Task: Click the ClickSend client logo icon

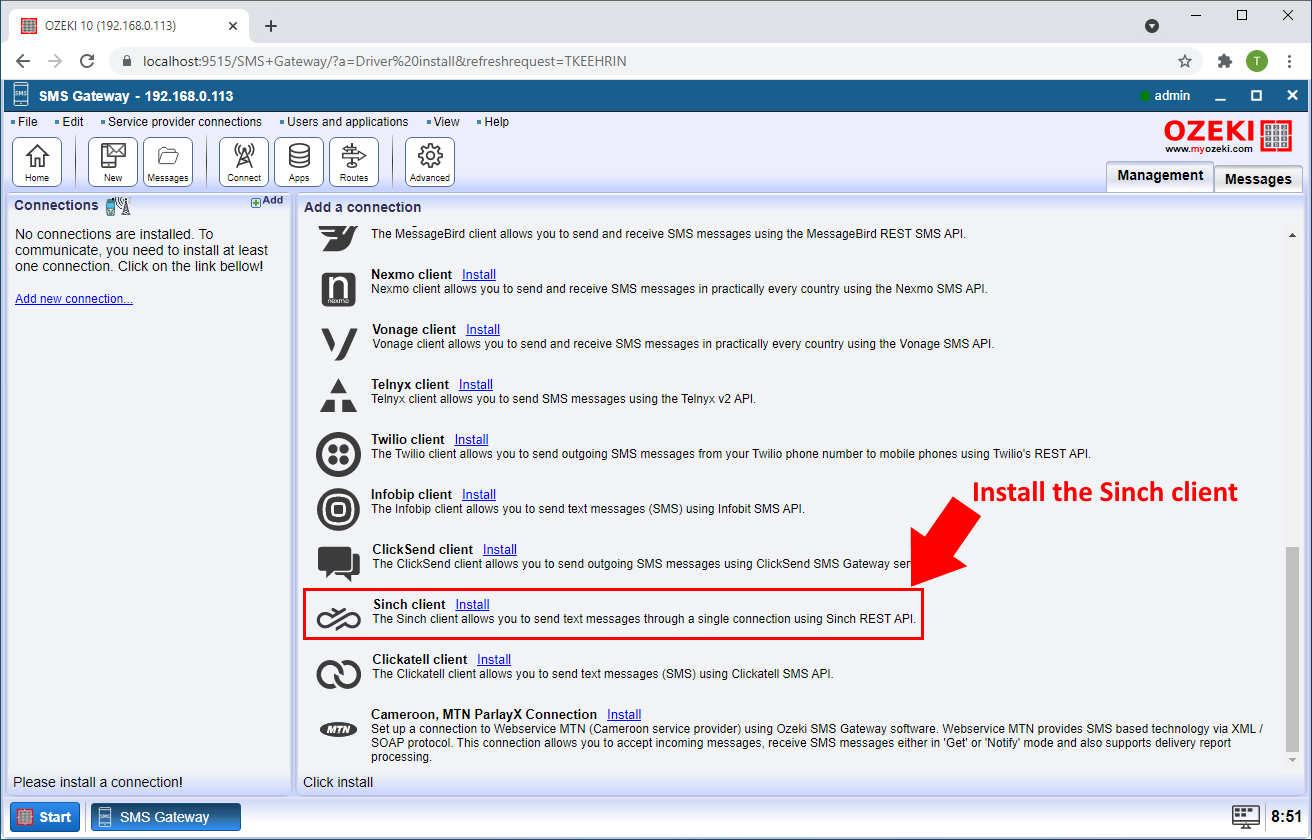Action: pos(338,564)
